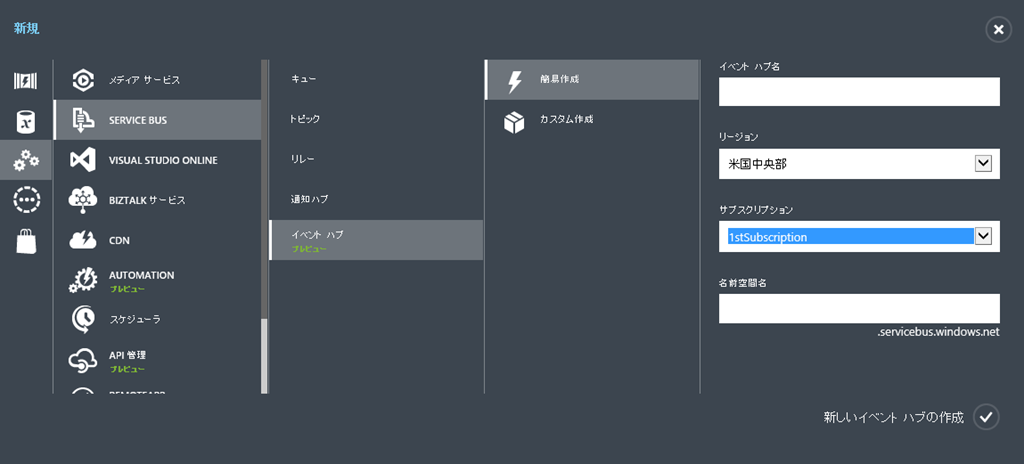Click the スケジューラ clock icon
The height and width of the screenshot is (464, 1024).
83,320
